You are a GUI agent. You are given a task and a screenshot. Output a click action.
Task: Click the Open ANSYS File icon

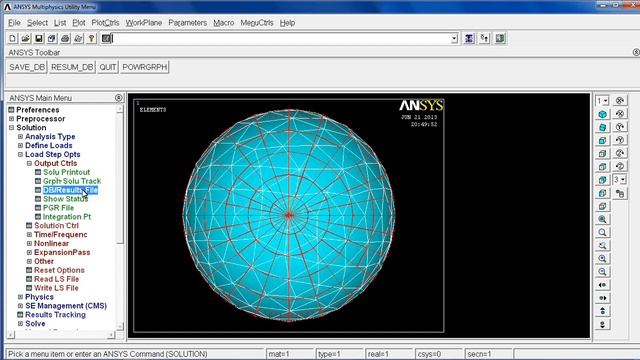pyautogui.click(x=26, y=38)
